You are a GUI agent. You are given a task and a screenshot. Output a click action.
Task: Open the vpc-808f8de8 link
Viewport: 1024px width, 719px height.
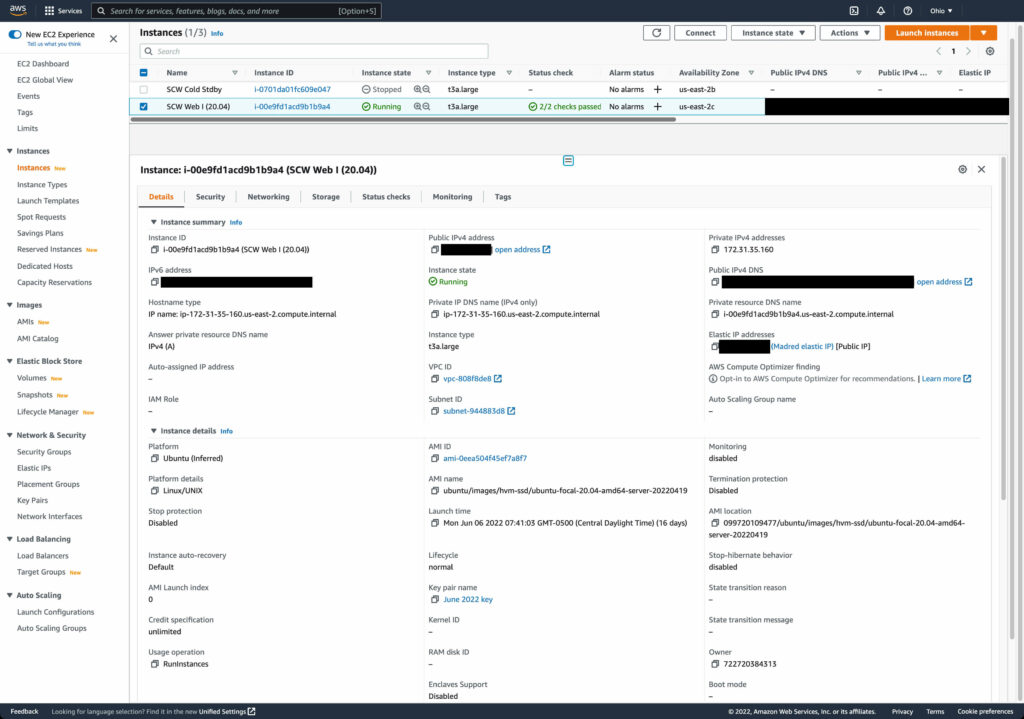467,379
